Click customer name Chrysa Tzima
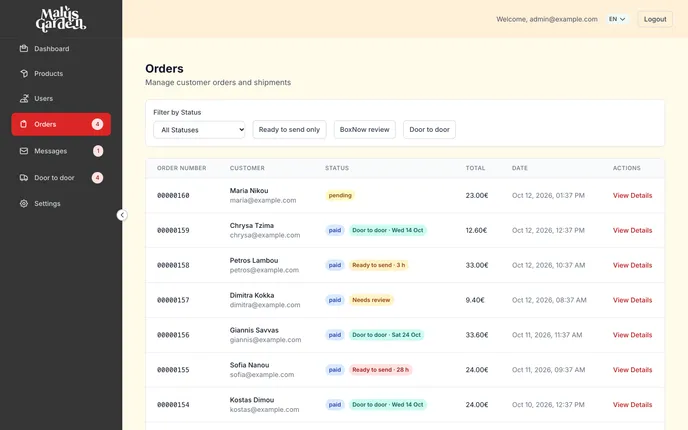The width and height of the screenshot is (688, 430). pyautogui.click(x=252, y=226)
